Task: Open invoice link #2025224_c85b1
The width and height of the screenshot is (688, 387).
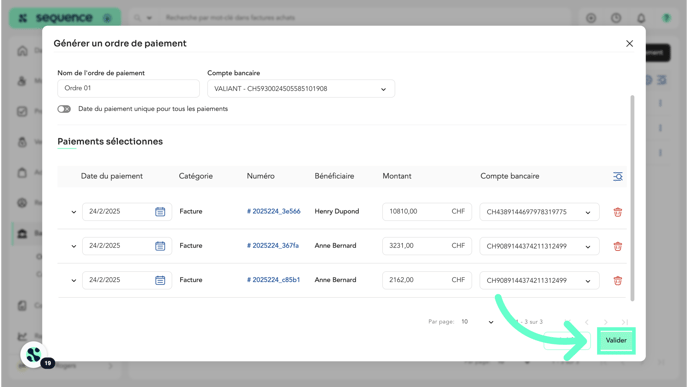Action: [273, 280]
